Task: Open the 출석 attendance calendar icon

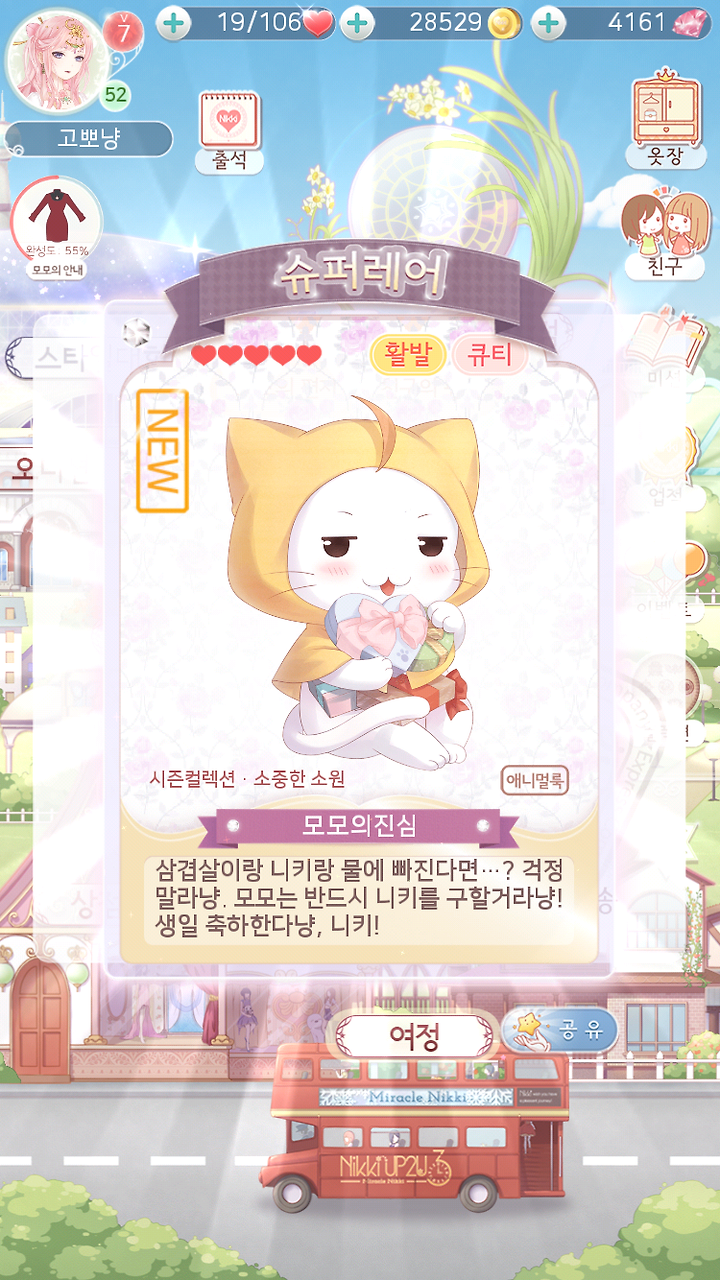Action: [x=229, y=132]
